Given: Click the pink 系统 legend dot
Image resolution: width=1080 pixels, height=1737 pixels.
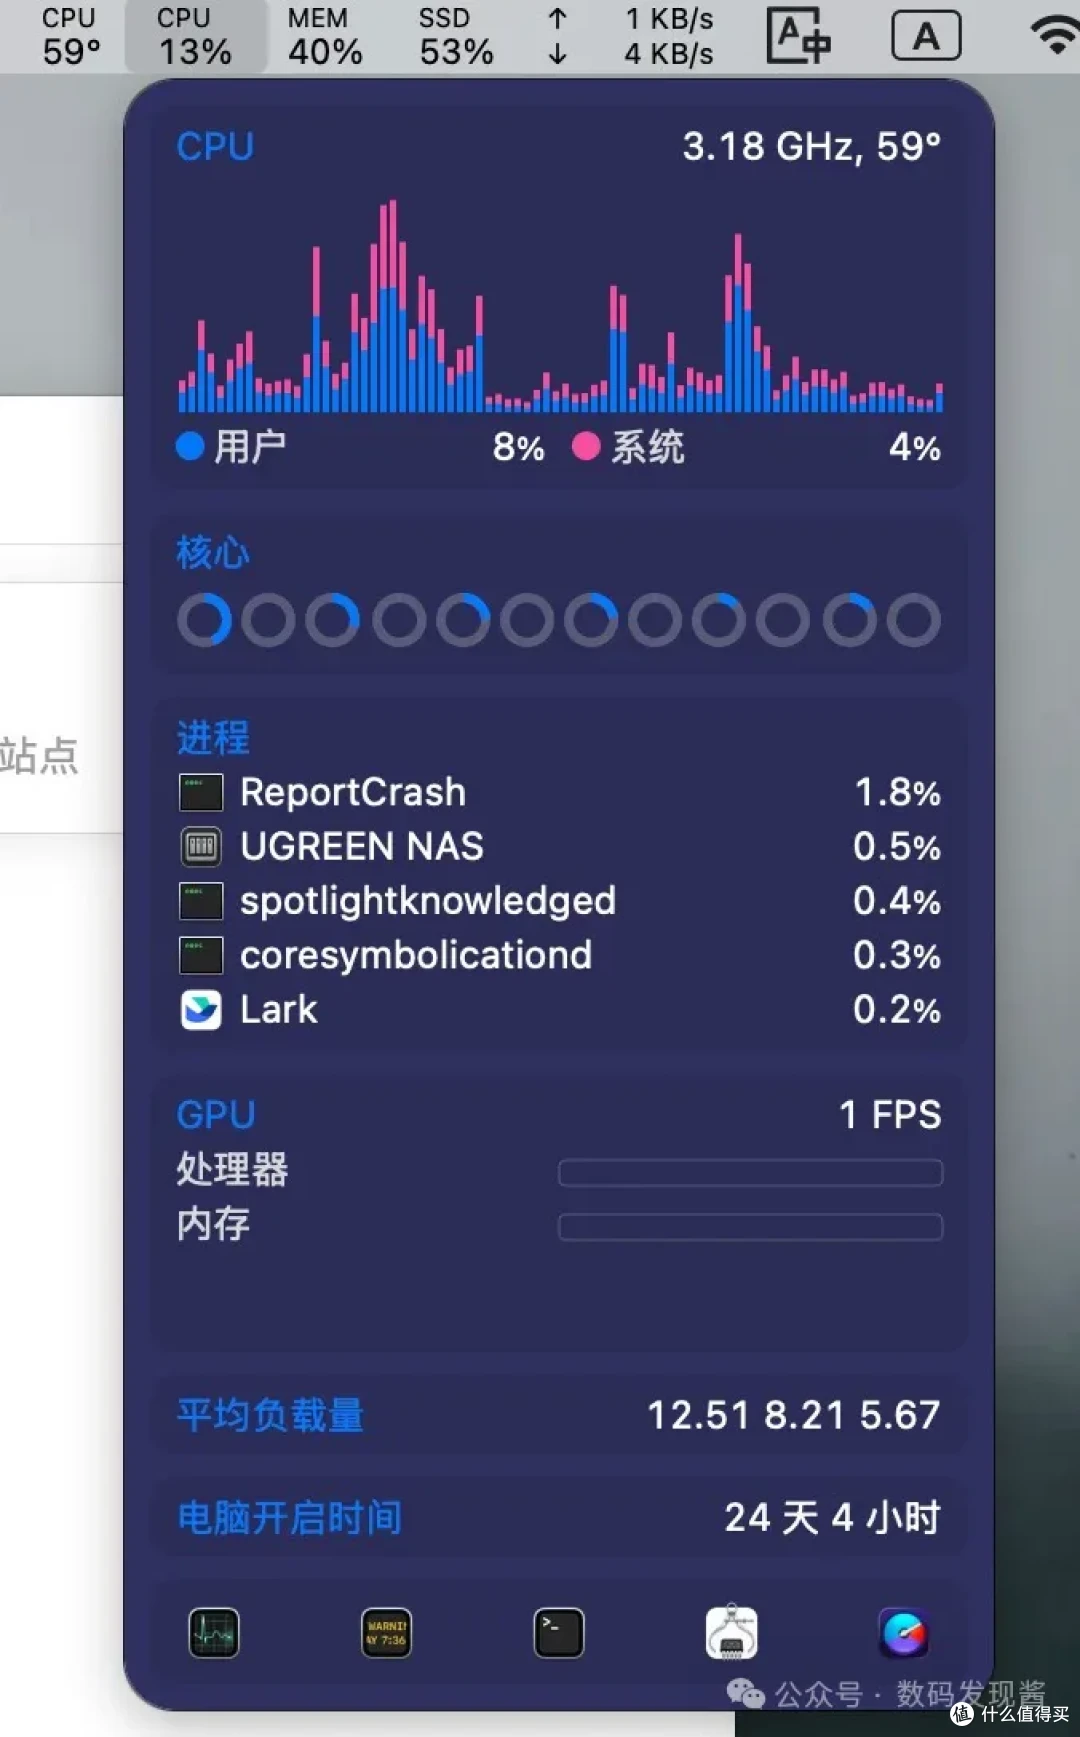Looking at the screenshot, I should click(x=586, y=446).
